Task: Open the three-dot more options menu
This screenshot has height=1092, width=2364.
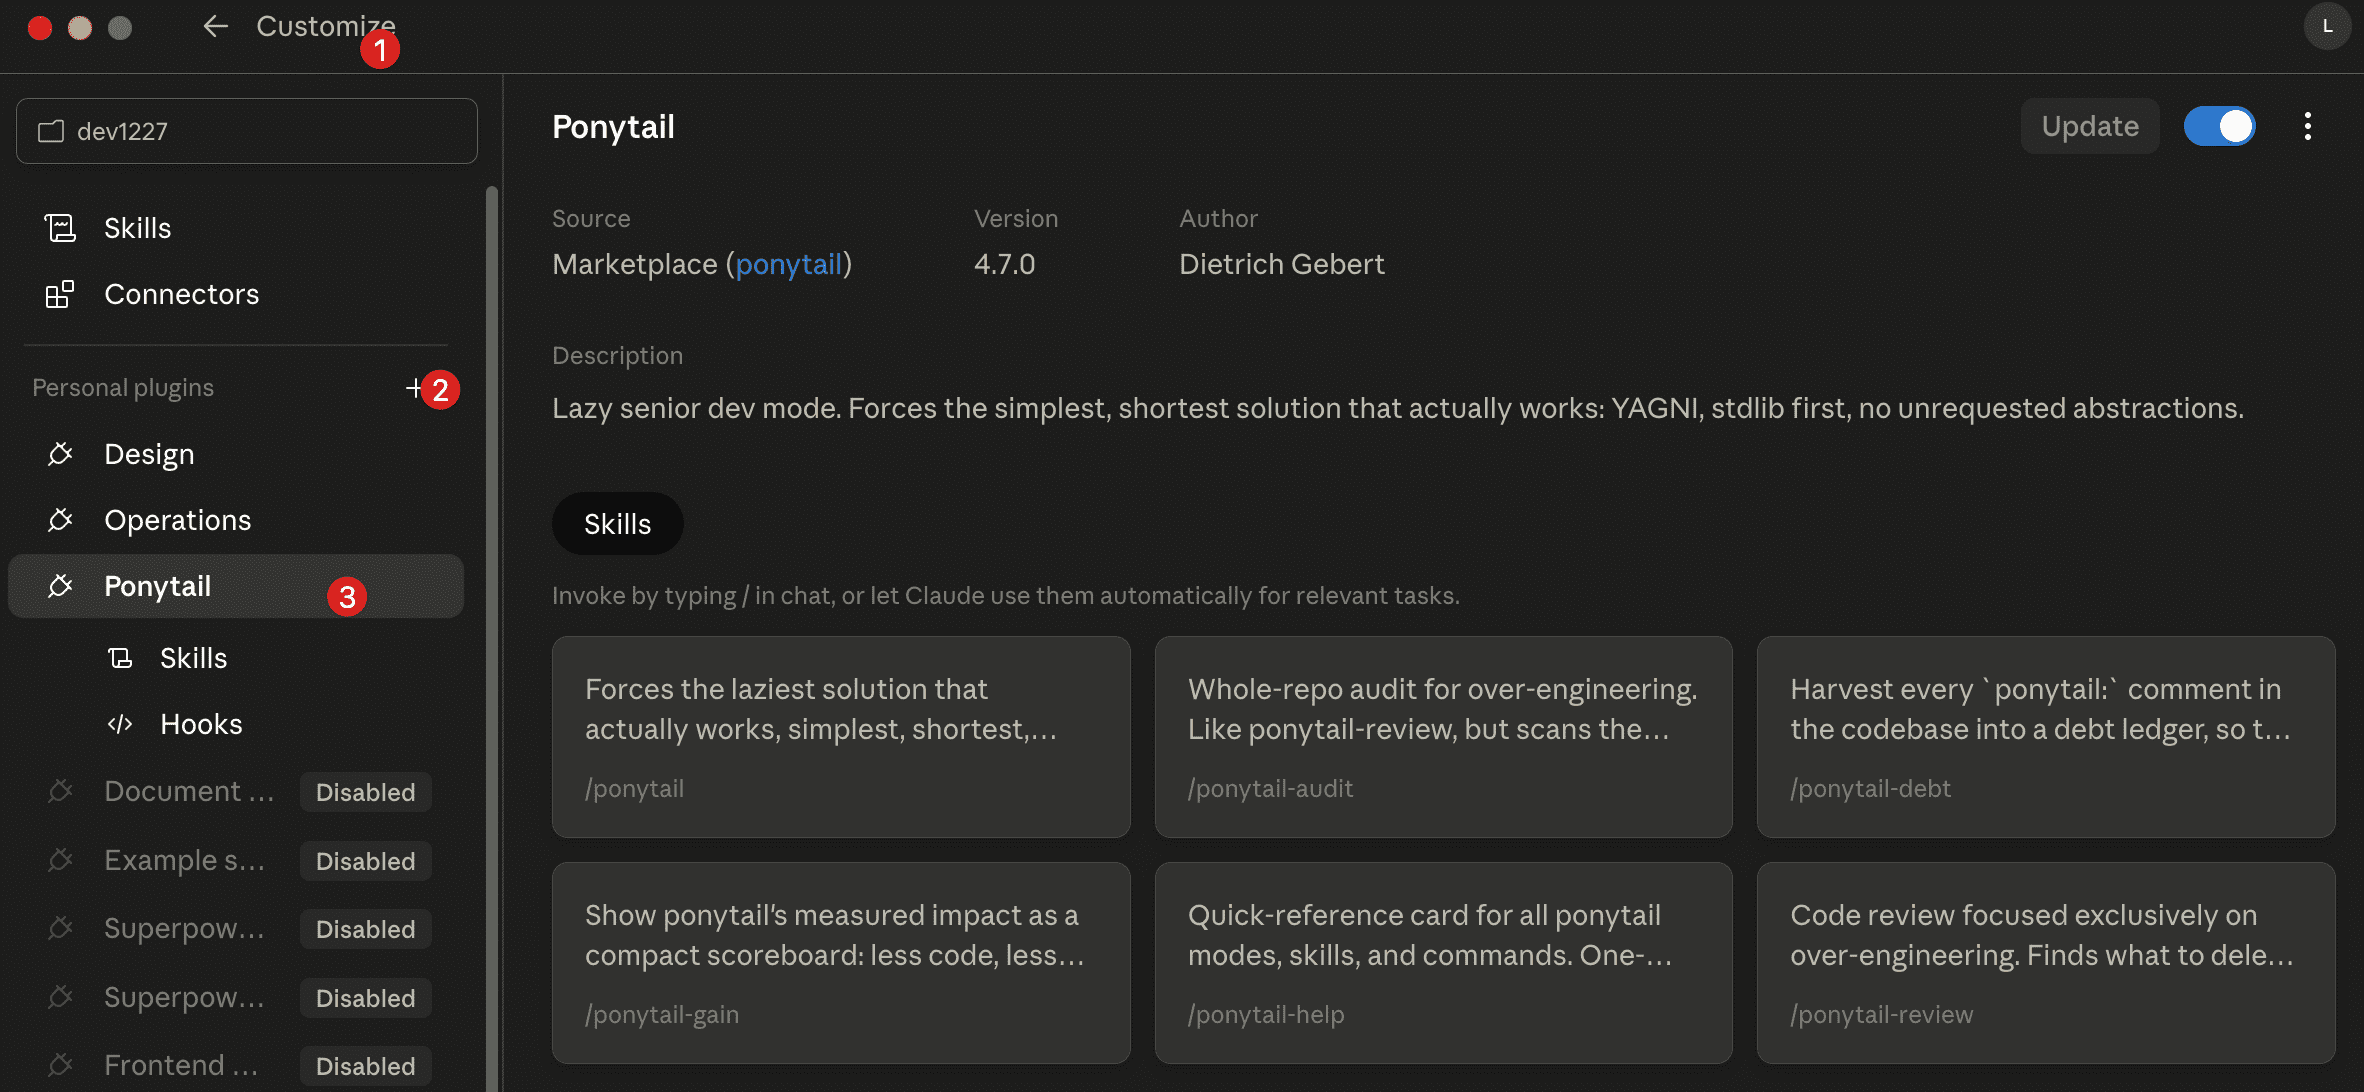Action: click(x=2308, y=126)
